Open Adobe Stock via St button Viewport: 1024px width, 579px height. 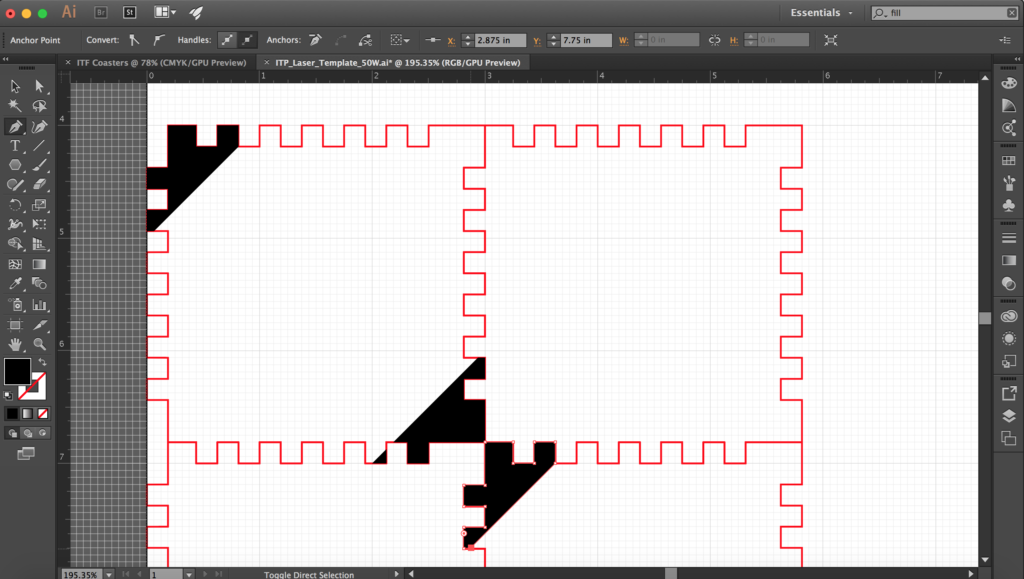pyautogui.click(x=129, y=12)
